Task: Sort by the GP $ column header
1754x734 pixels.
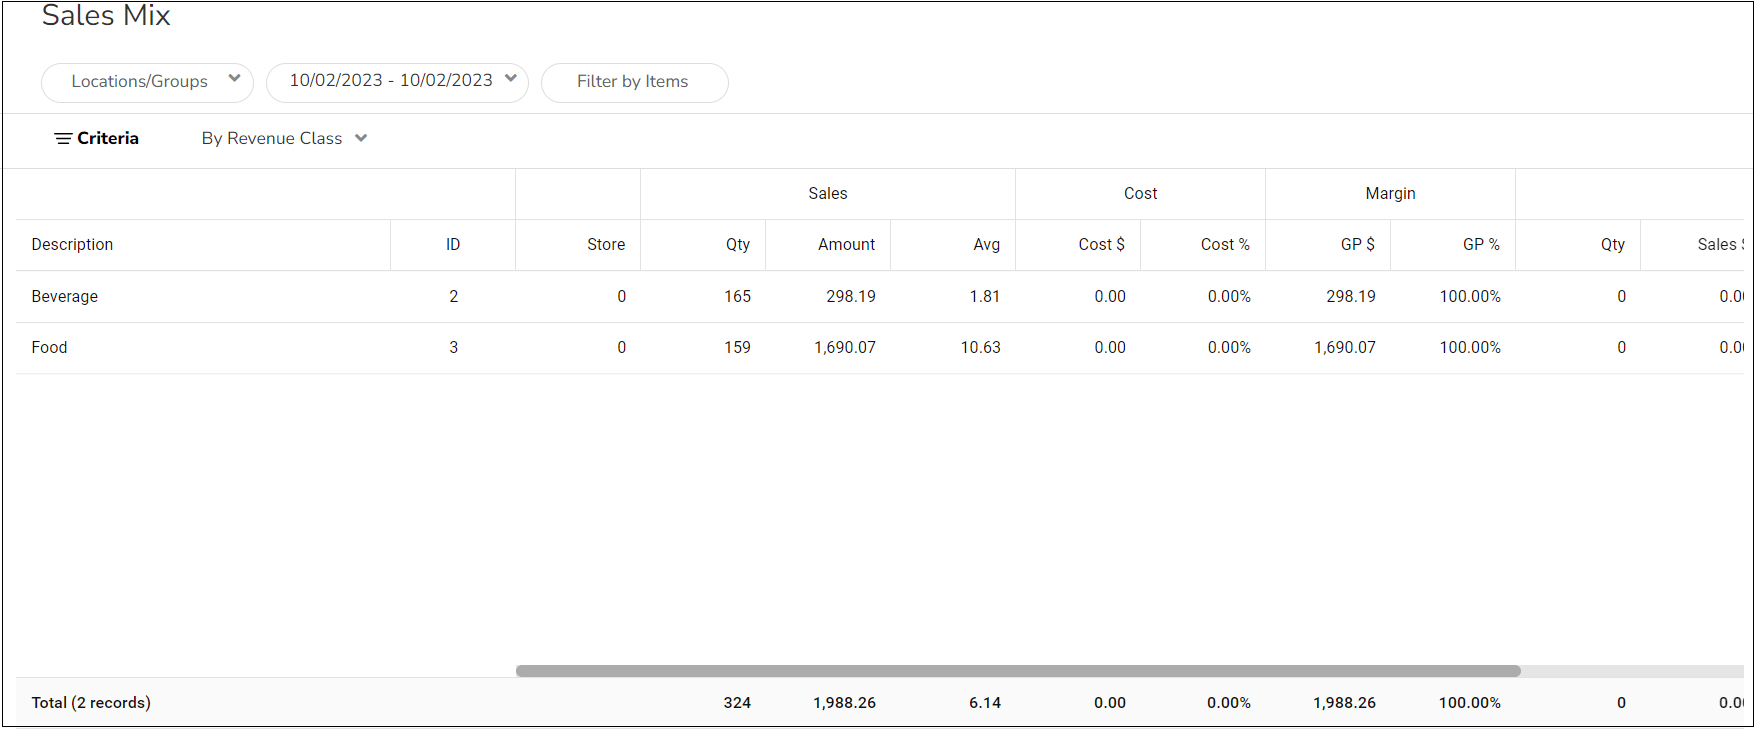Action: pyautogui.click(x=1357, y=245)
